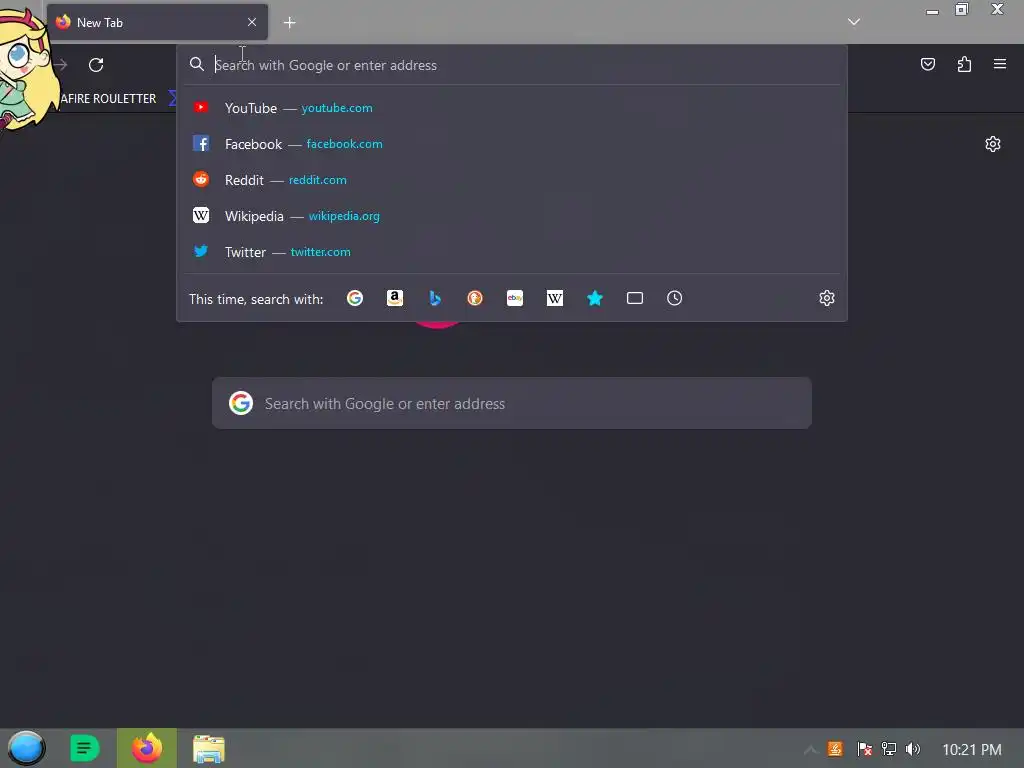Click the Twitter bird favicon in suggestions
The image size is (1024, 768).
click(201, 251)
